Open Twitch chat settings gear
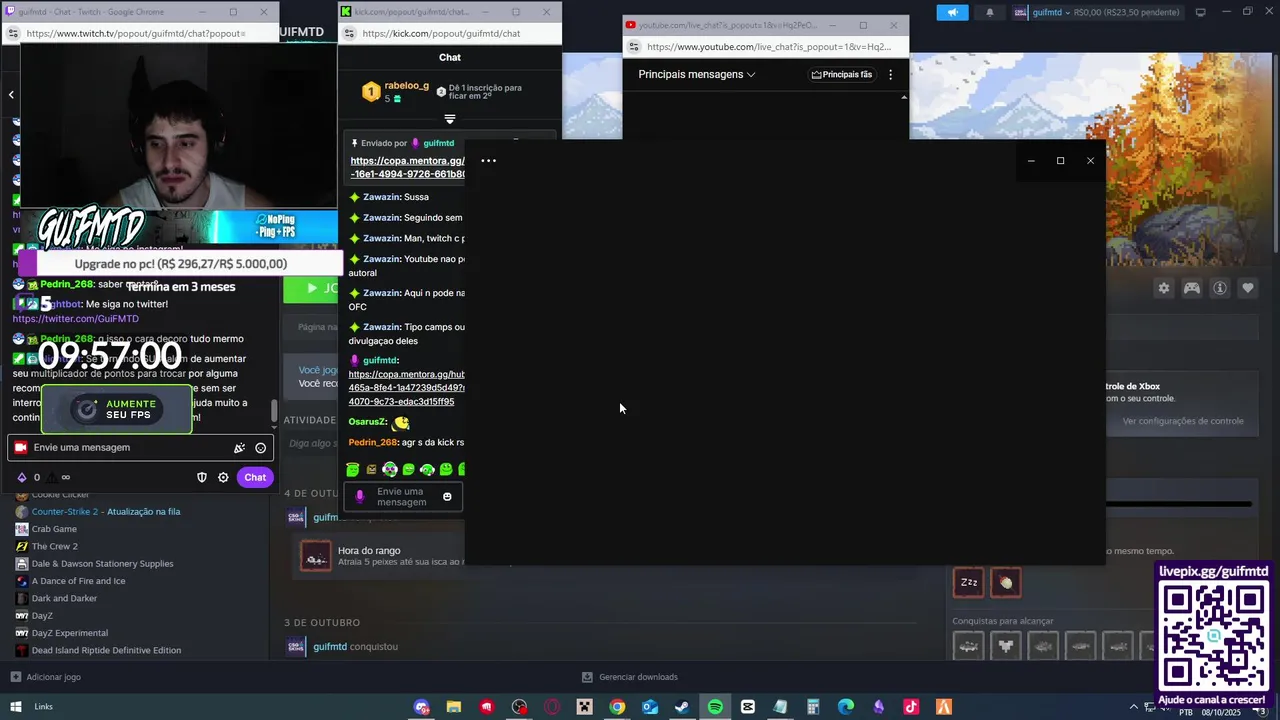The height and width of the screenshot is (720, 1280). click(x=223, y=477)
